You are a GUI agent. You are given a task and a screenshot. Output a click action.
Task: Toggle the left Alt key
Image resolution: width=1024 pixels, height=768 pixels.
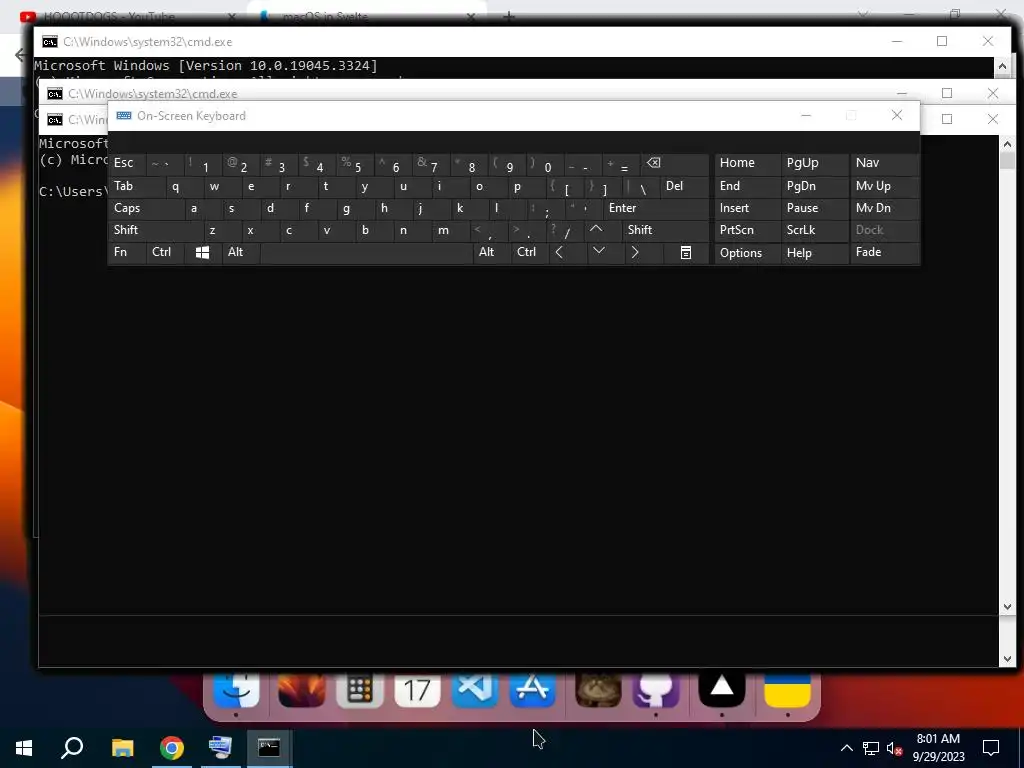[x=241, y=252]
